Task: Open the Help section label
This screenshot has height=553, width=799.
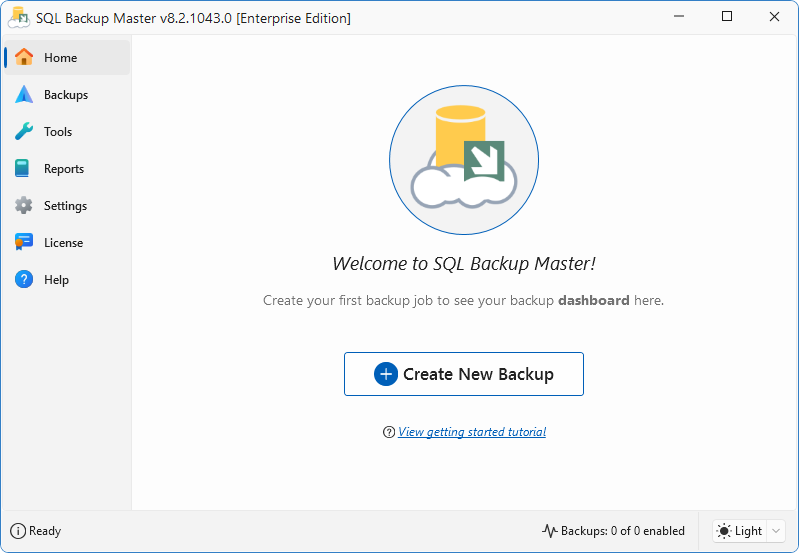Action: pos(56,280)
